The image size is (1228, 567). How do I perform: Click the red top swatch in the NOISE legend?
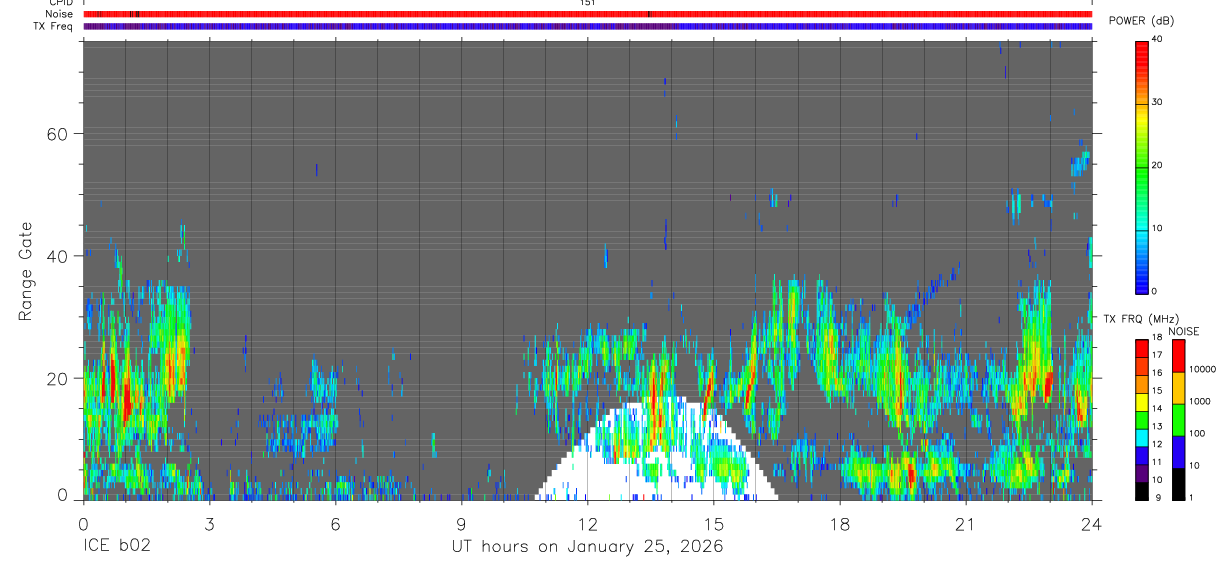(1179, 356)
